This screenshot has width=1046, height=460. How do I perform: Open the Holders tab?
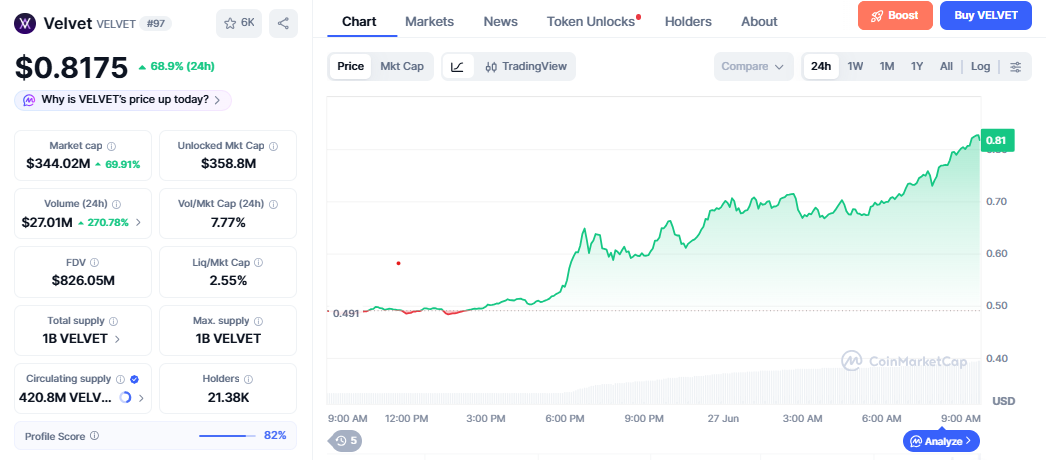tap(688, 22)
